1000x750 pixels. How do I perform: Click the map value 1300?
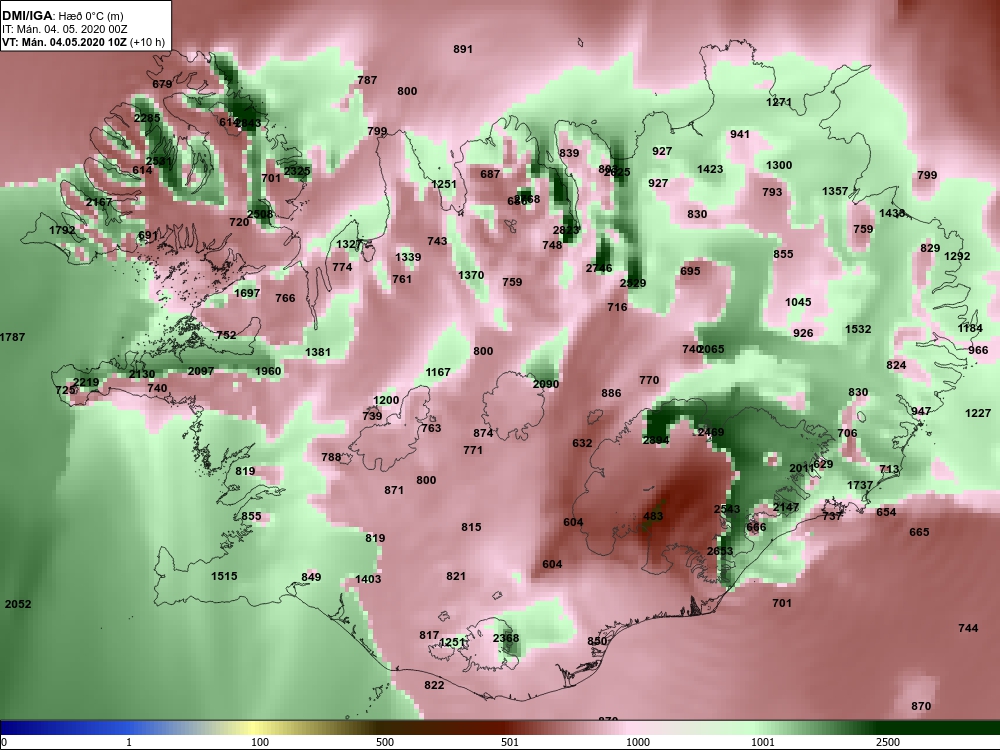coord(779,165)
